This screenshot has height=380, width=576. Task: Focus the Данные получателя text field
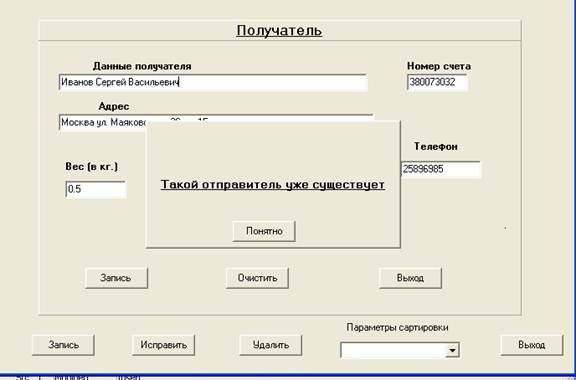(213, 82)
